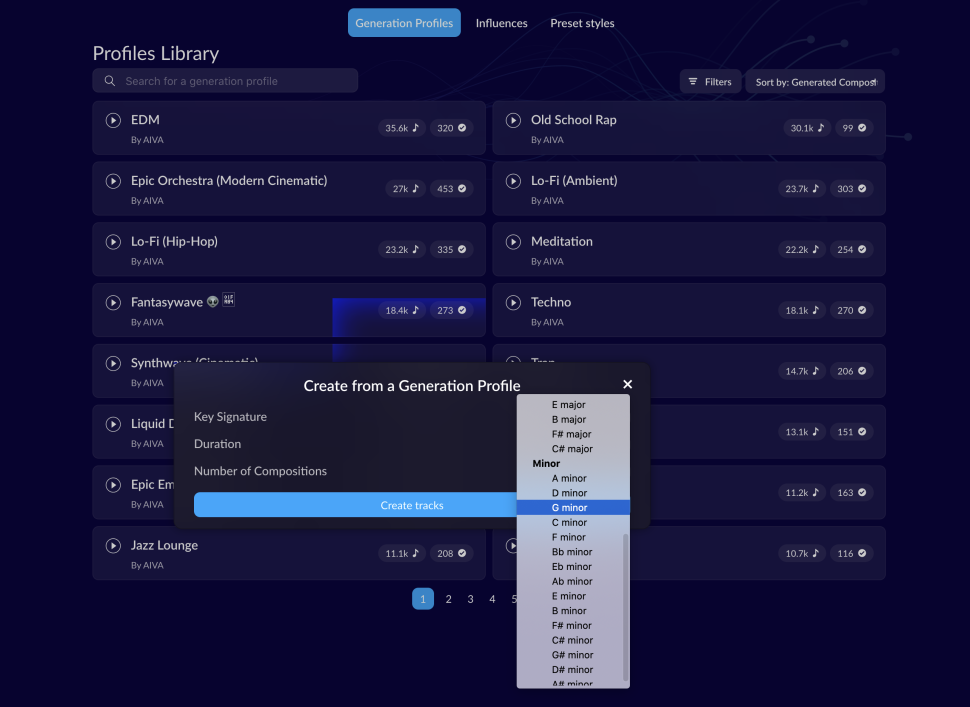Play the Old School Rap preview

513,120
